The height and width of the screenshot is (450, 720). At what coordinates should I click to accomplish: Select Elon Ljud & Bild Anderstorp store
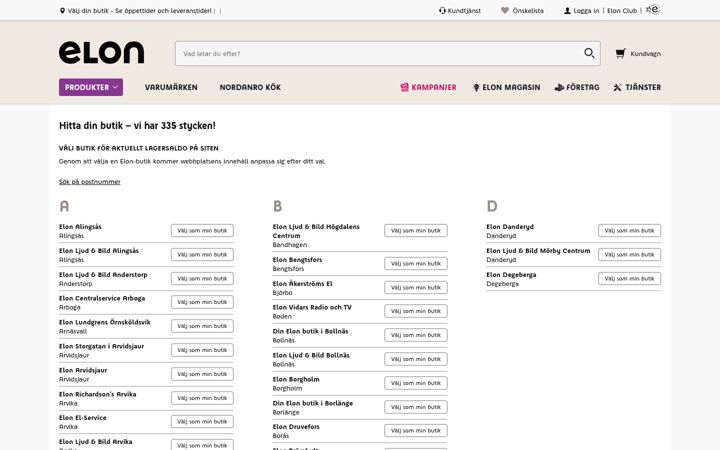(202, 278)
